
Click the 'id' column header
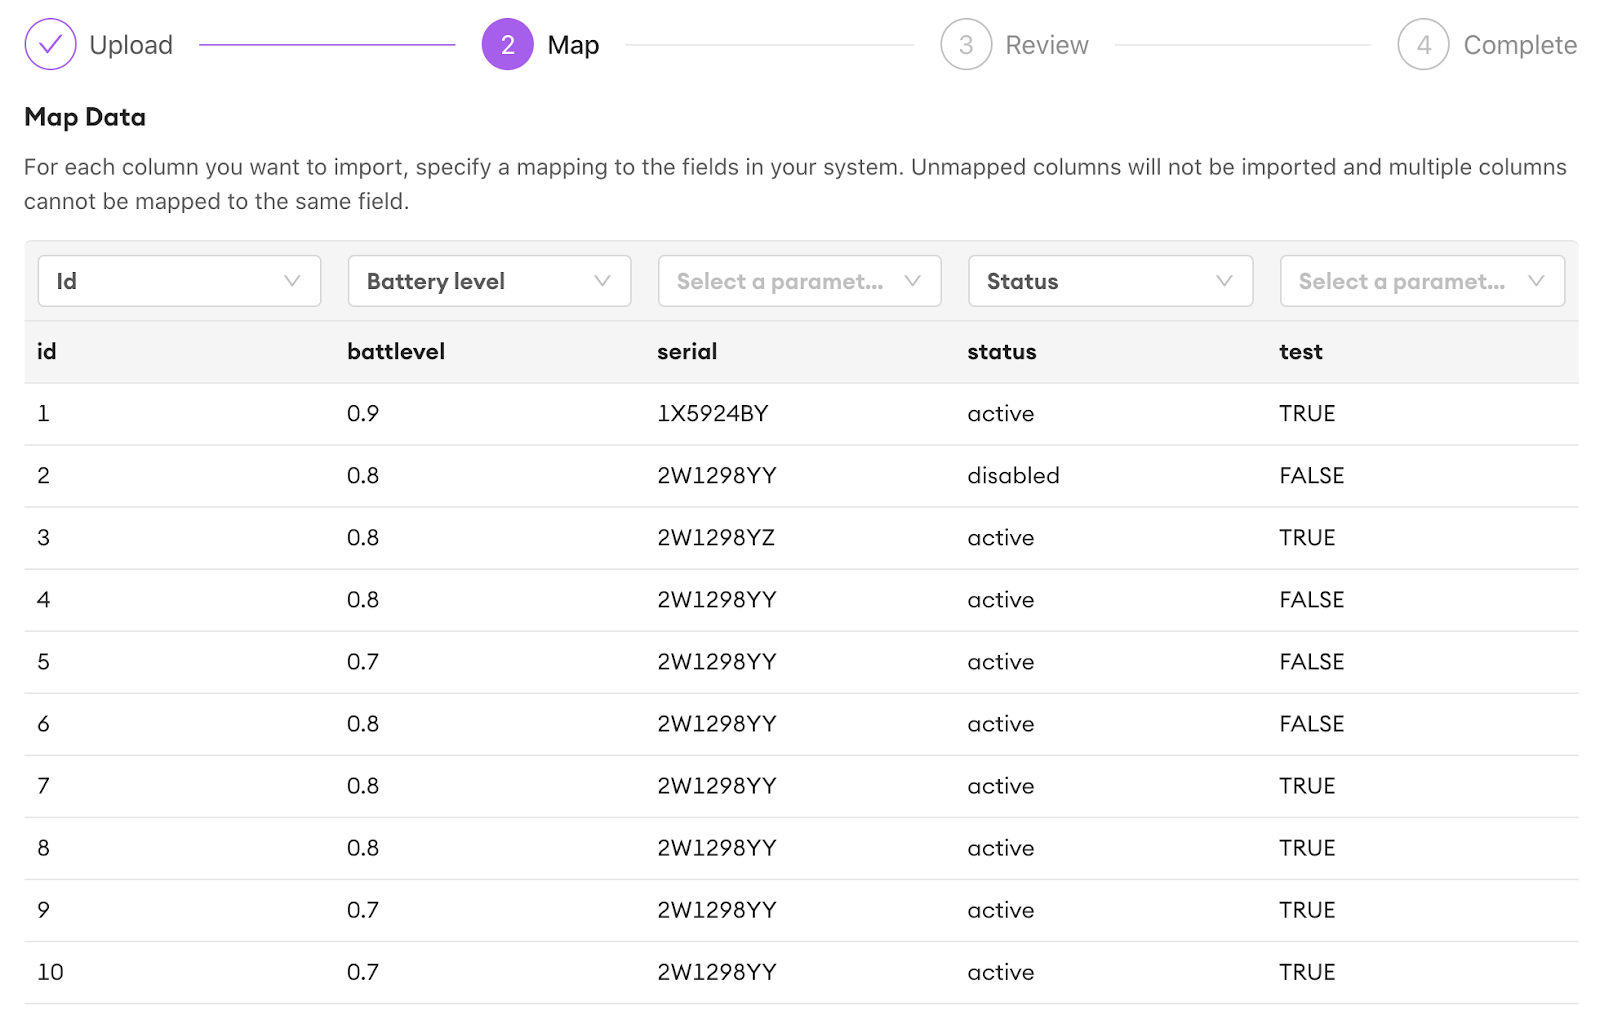pos(47,352)
